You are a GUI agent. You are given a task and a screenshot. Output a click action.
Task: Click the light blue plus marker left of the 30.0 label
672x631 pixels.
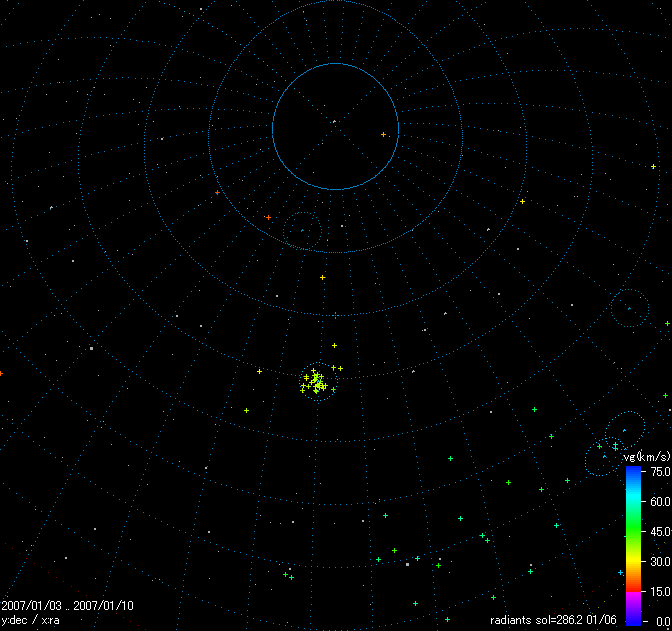click(x=620, y=572)
